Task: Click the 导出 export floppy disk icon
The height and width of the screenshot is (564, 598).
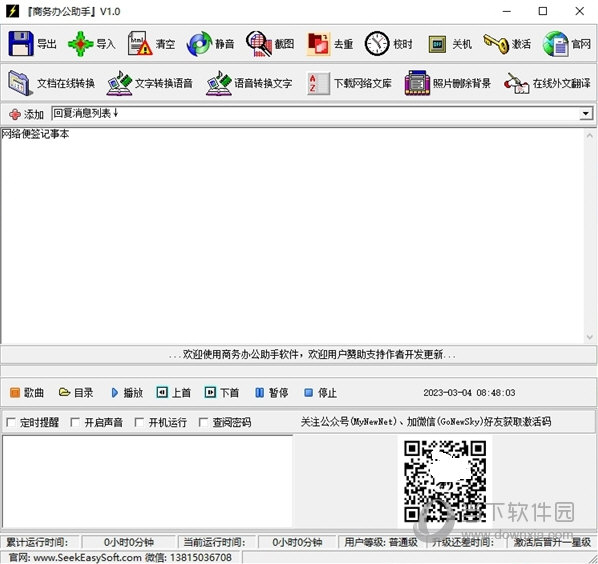Action: click(21, 44)
